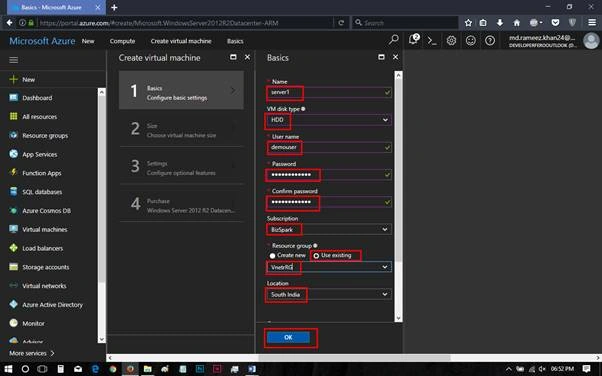Open Task View on taskbar

tap(42, 369)
